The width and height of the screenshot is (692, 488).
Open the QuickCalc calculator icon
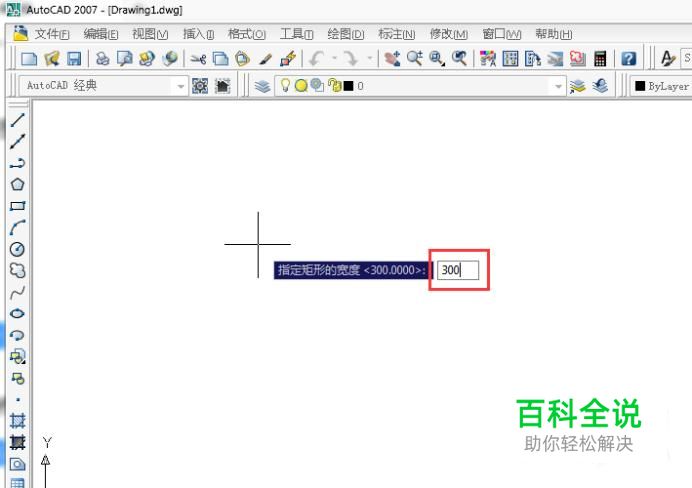click(x=600, y=59)
